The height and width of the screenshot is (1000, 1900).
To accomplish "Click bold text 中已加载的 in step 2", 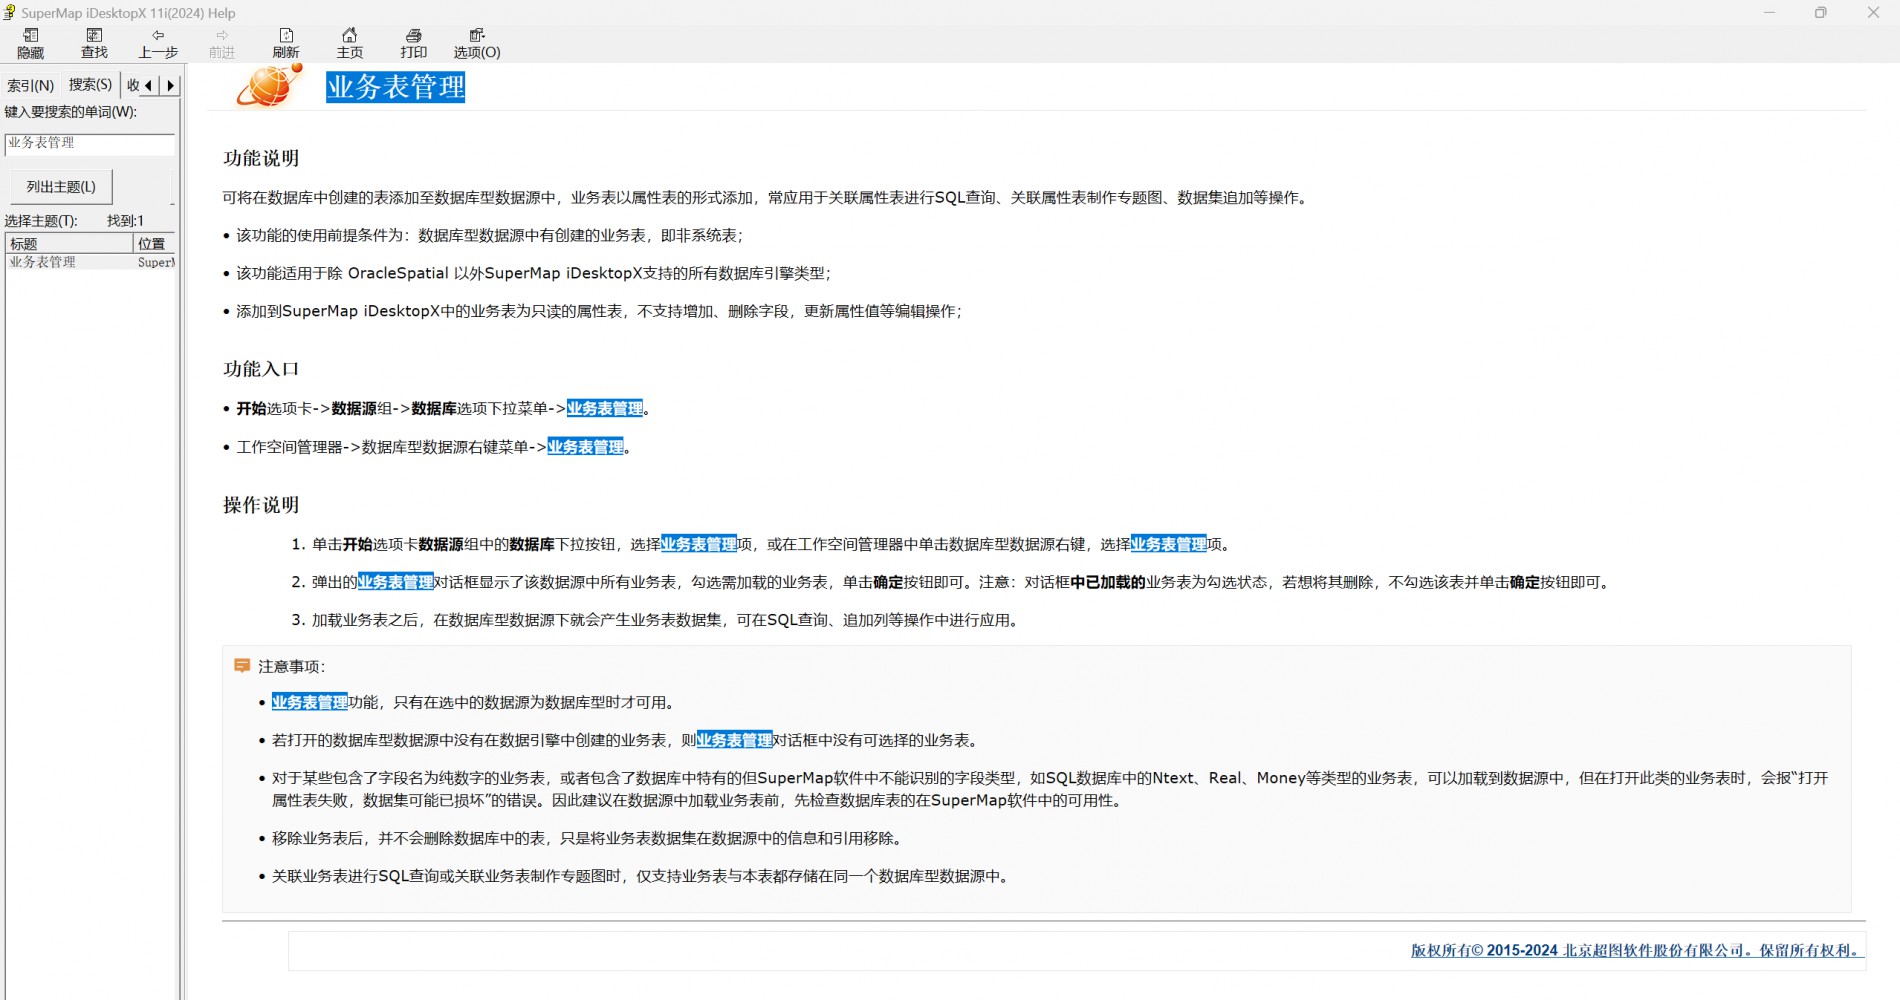I will [x=1108, y=582].
